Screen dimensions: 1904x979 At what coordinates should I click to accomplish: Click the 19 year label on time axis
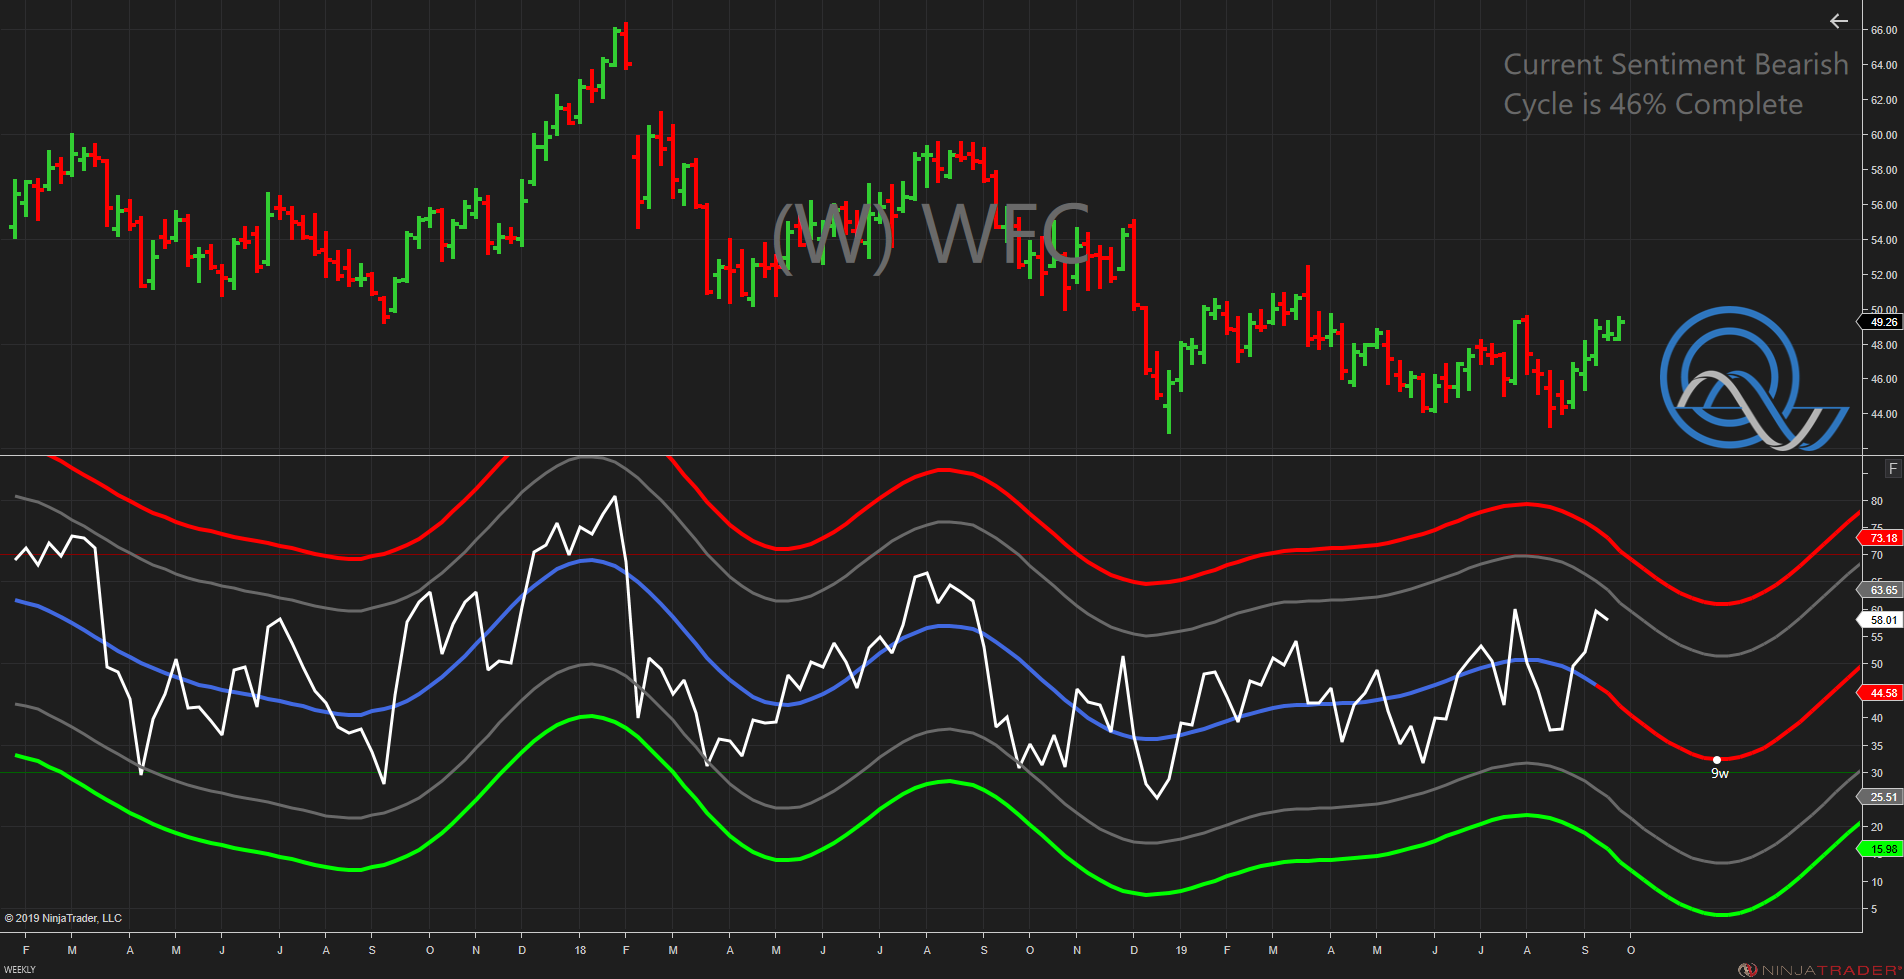[1181, 950]
